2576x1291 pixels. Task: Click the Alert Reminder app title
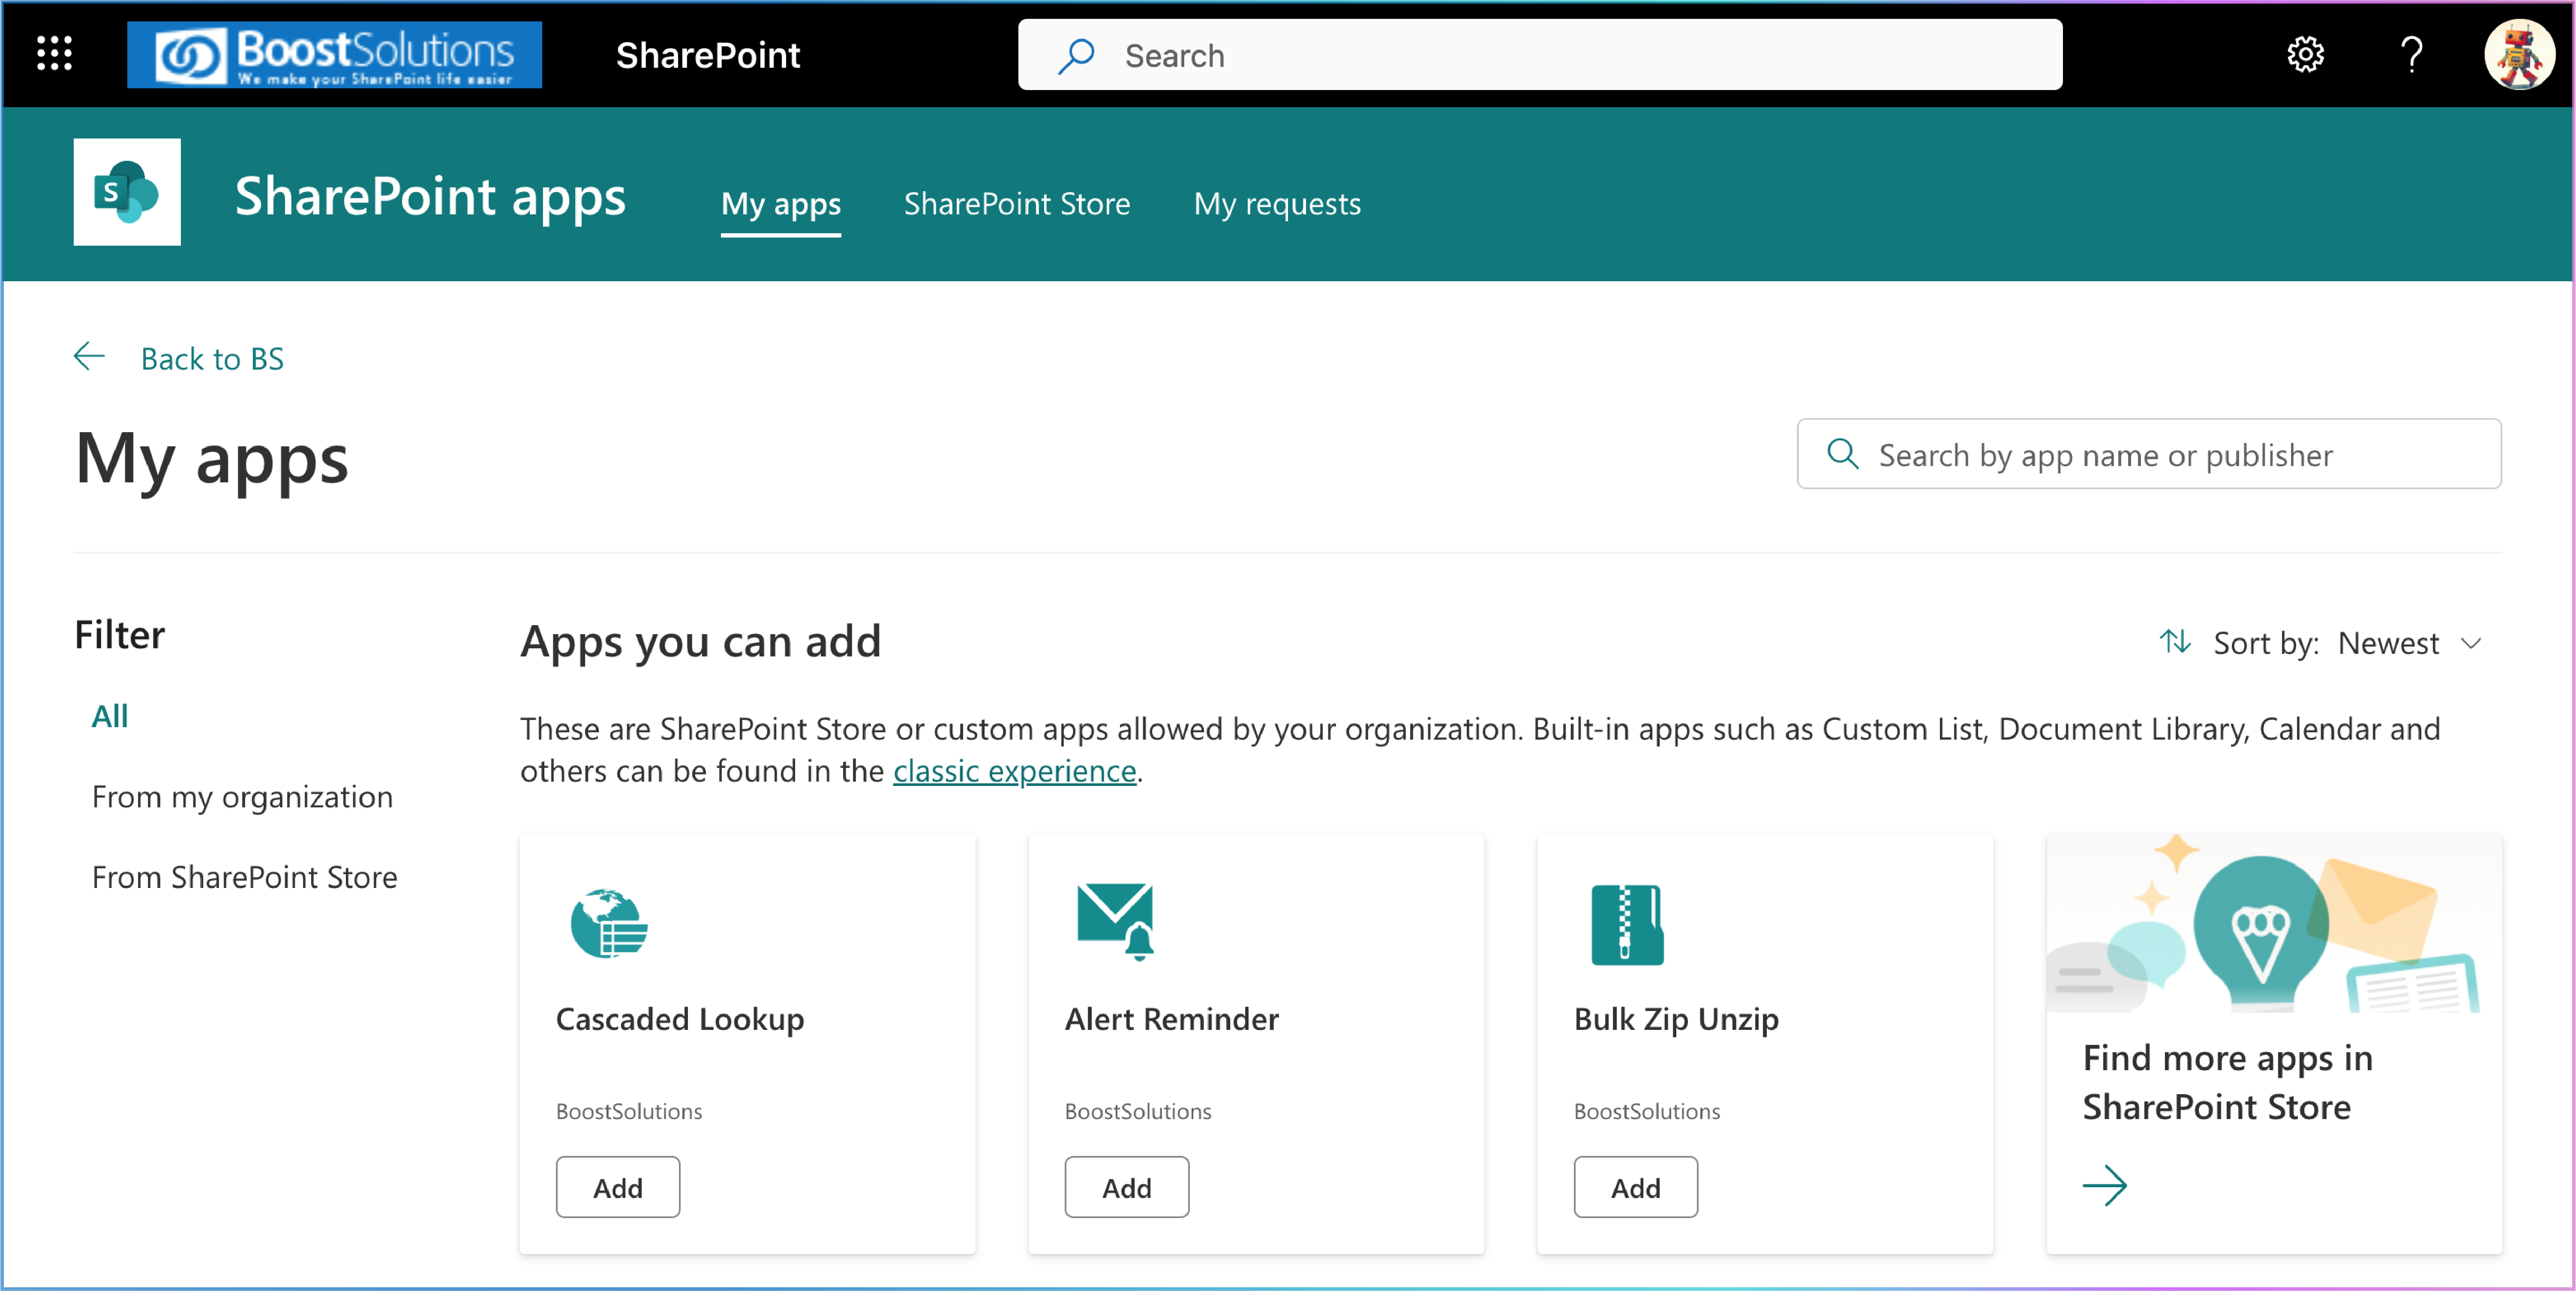tap(1172, 1019)
